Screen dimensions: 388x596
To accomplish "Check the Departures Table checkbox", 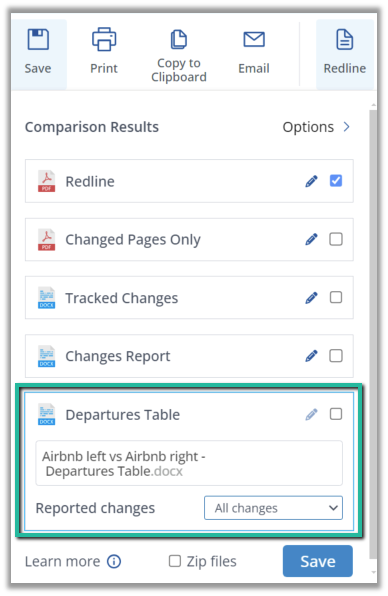I will point(336,414).
